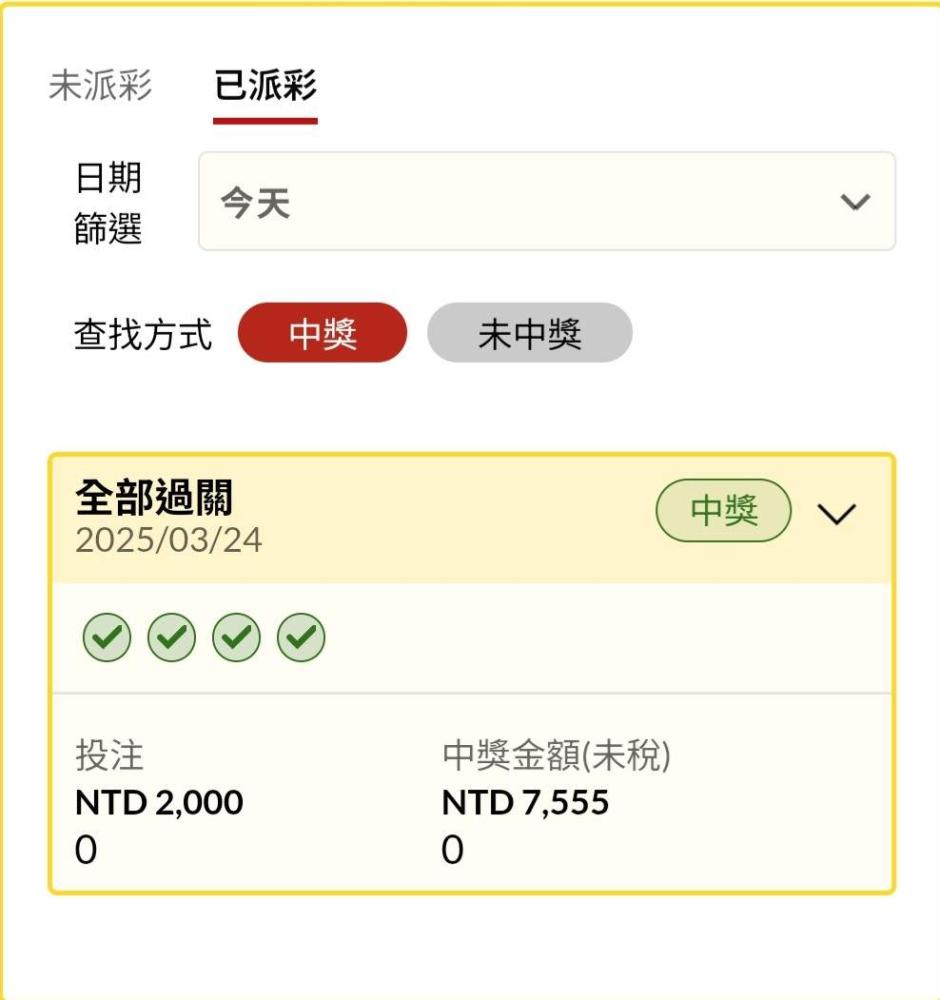This screenshot has height=1000, width=940.
Task: Click the 中獎金額(未稅) label
Action: point(556,756)
